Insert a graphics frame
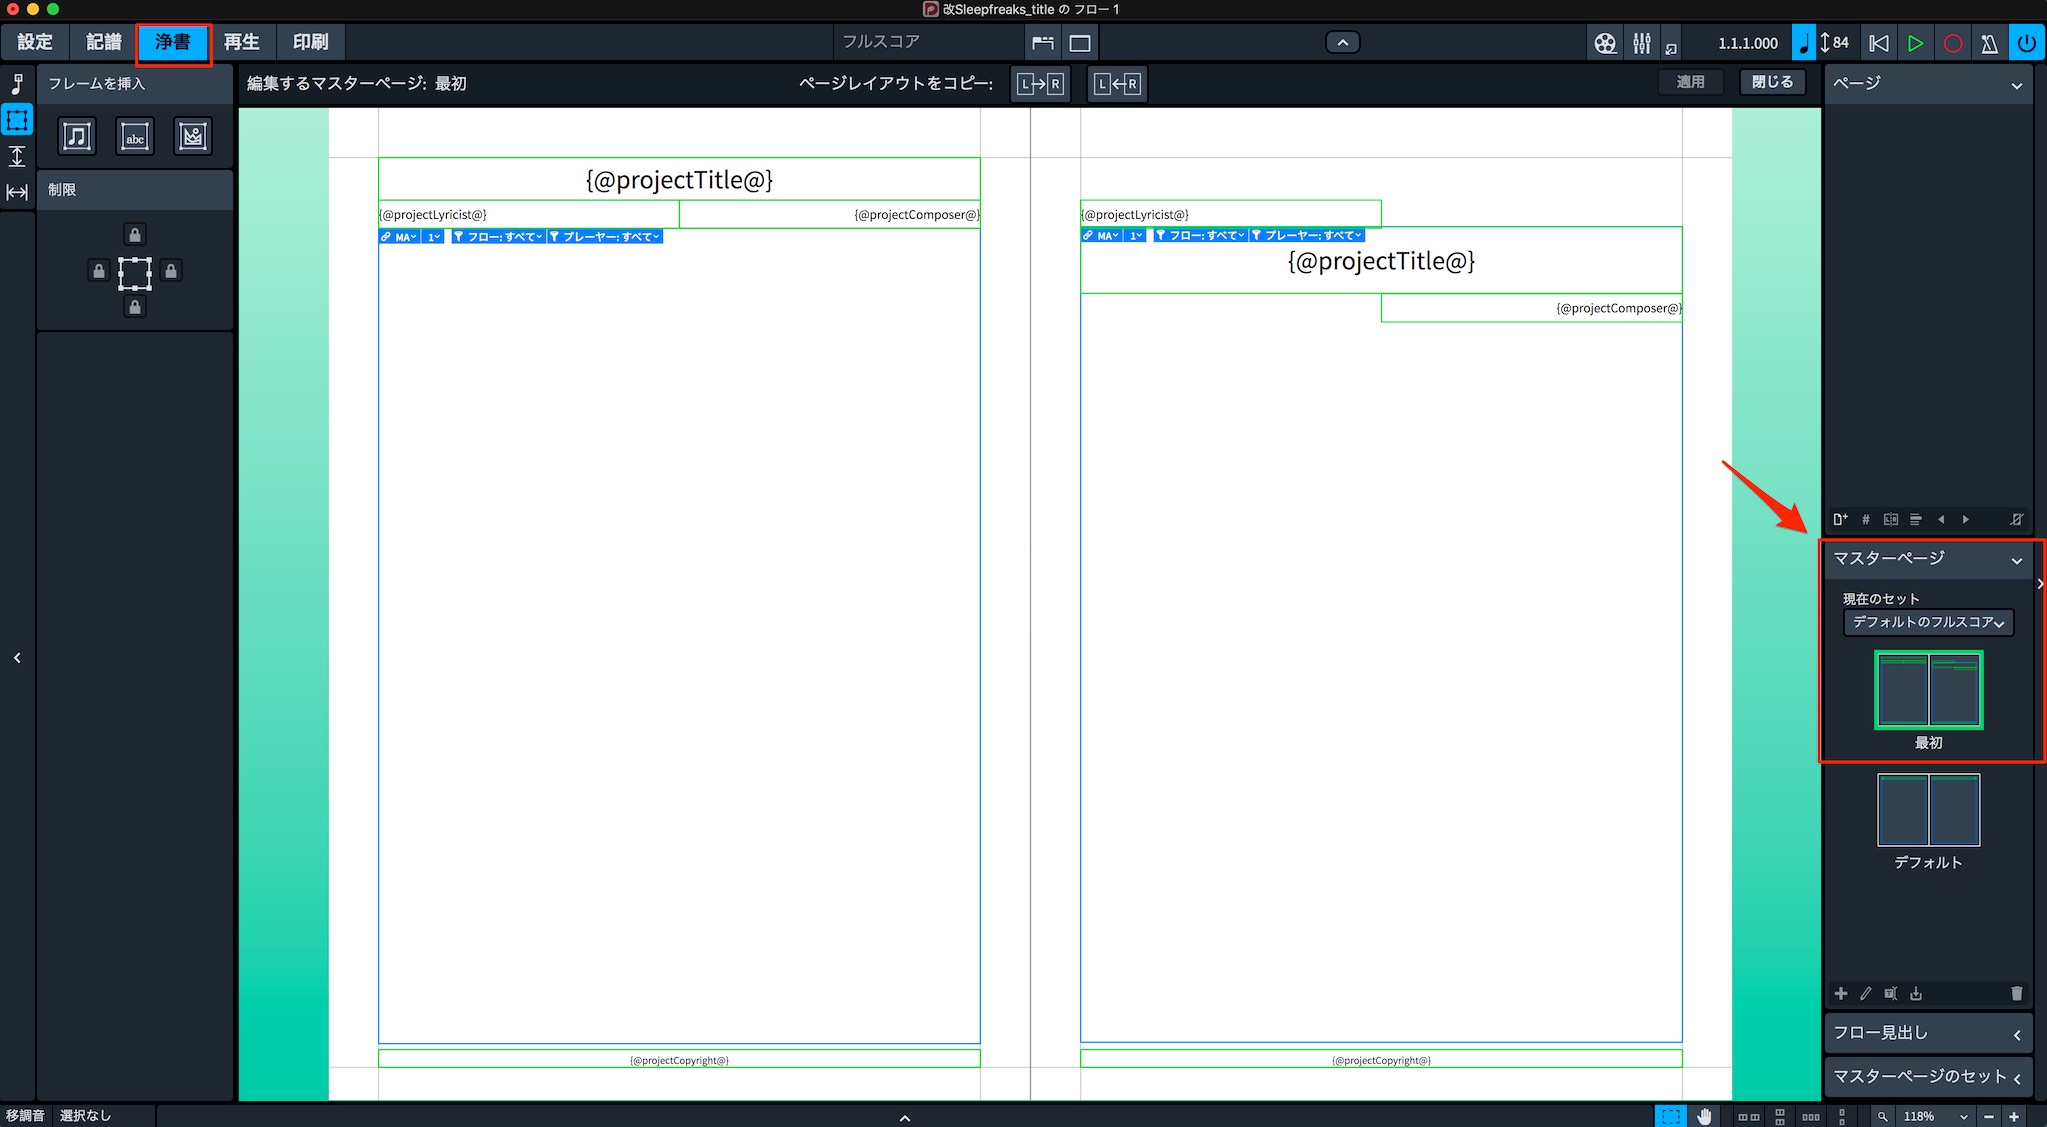Image resolution: width=2047 pixels, height=1127 pixels. (x=193, y=136)
